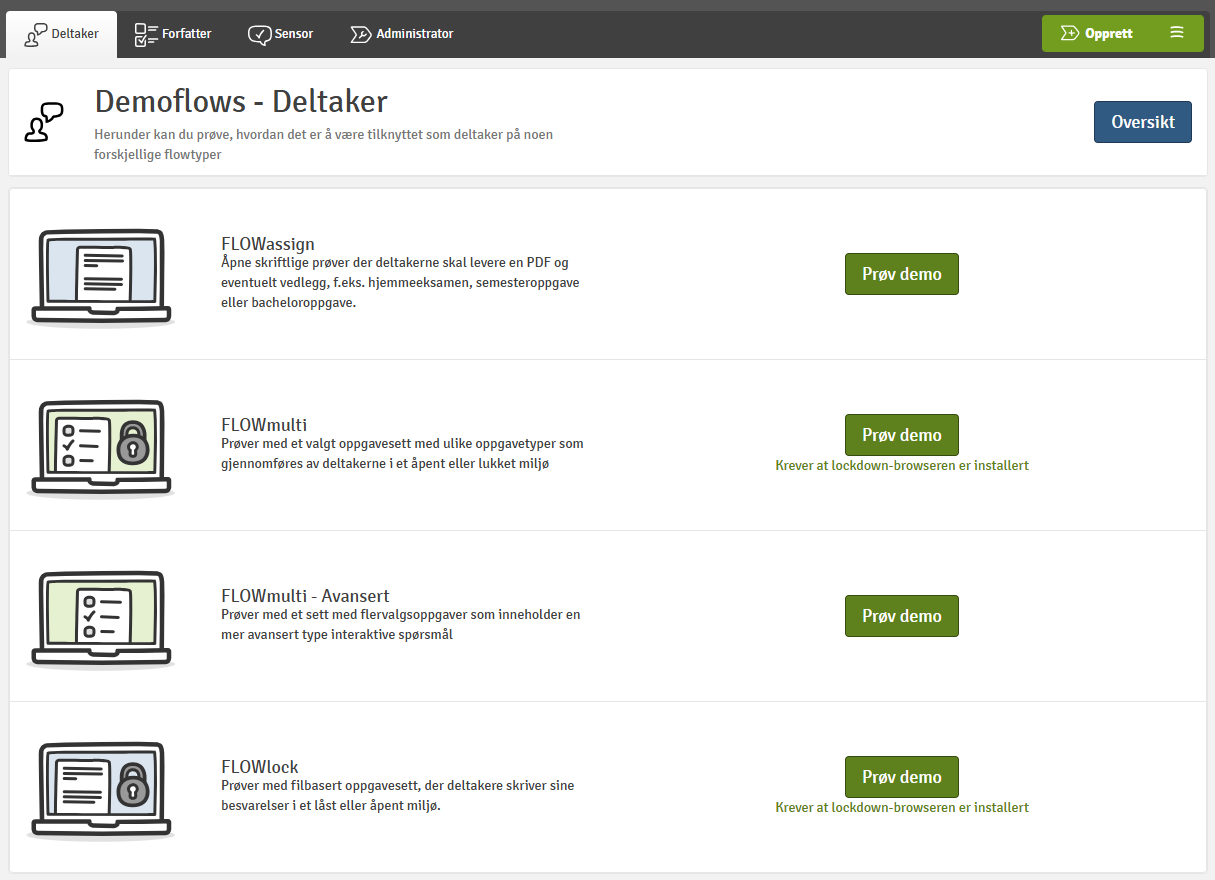The height and width of the screenshot is (880, 1215).
Task: Click the Demoflows participant speech bubble icon
Action: coord(44,122)
